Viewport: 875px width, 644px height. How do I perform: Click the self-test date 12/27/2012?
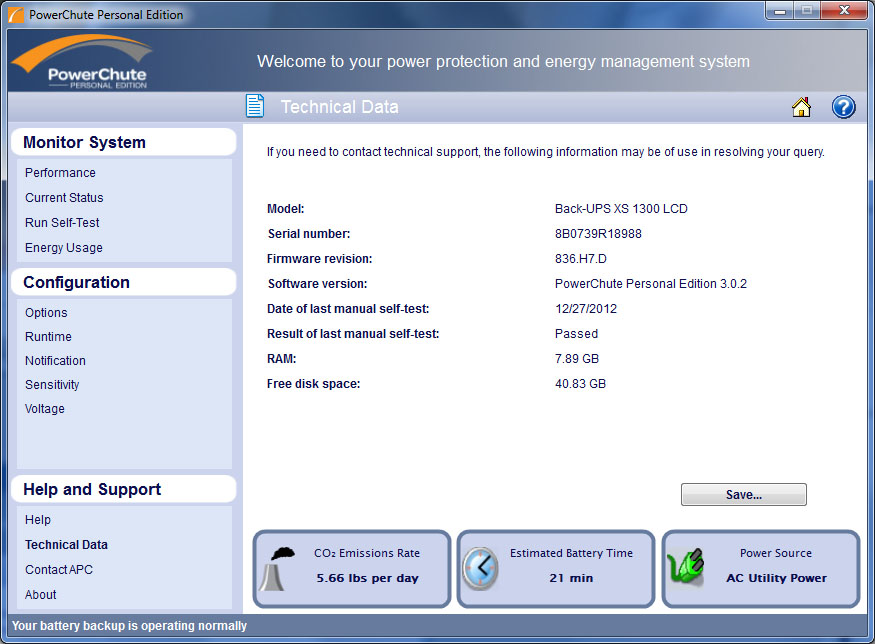coord(586,309)
